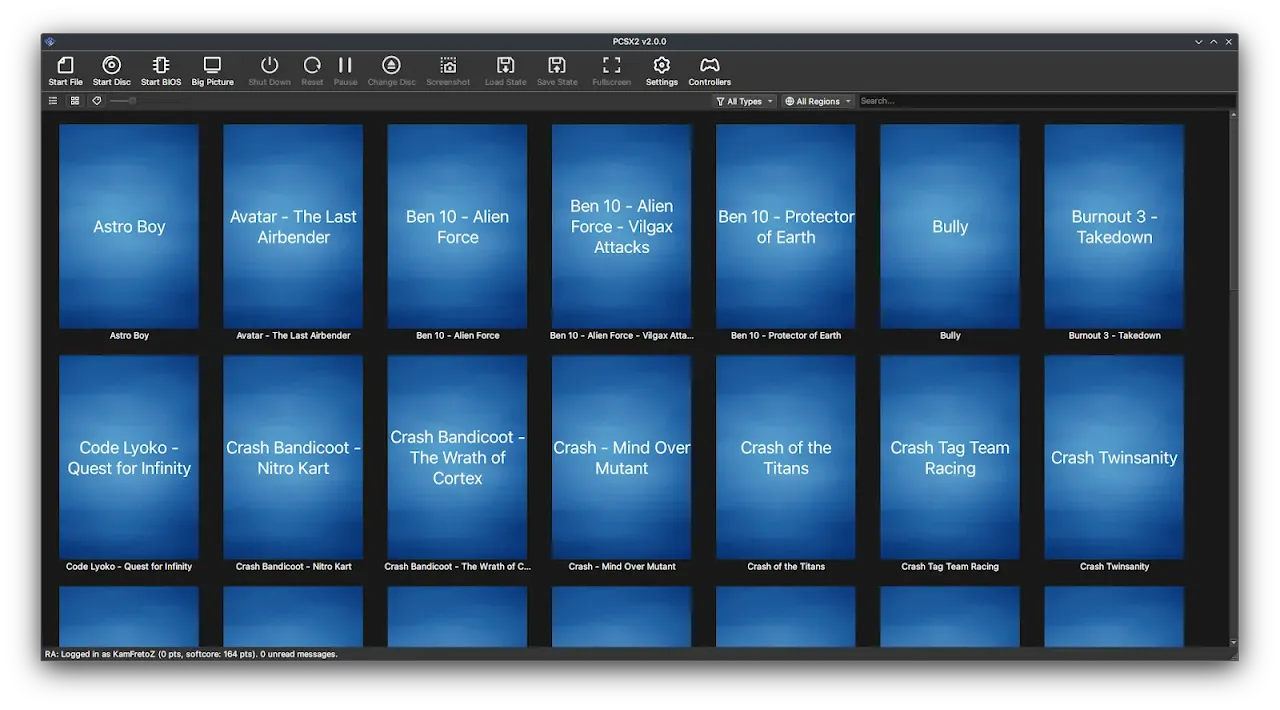Screen dimensions: 1280x710
Task: Toggle cover titles tag button
Action: [97, 101]
